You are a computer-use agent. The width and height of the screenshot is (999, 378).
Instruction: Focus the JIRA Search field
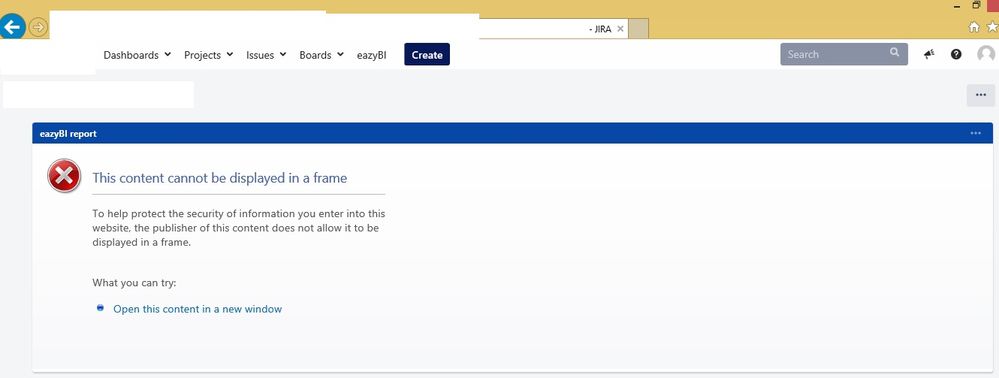(x=844, y=54)
